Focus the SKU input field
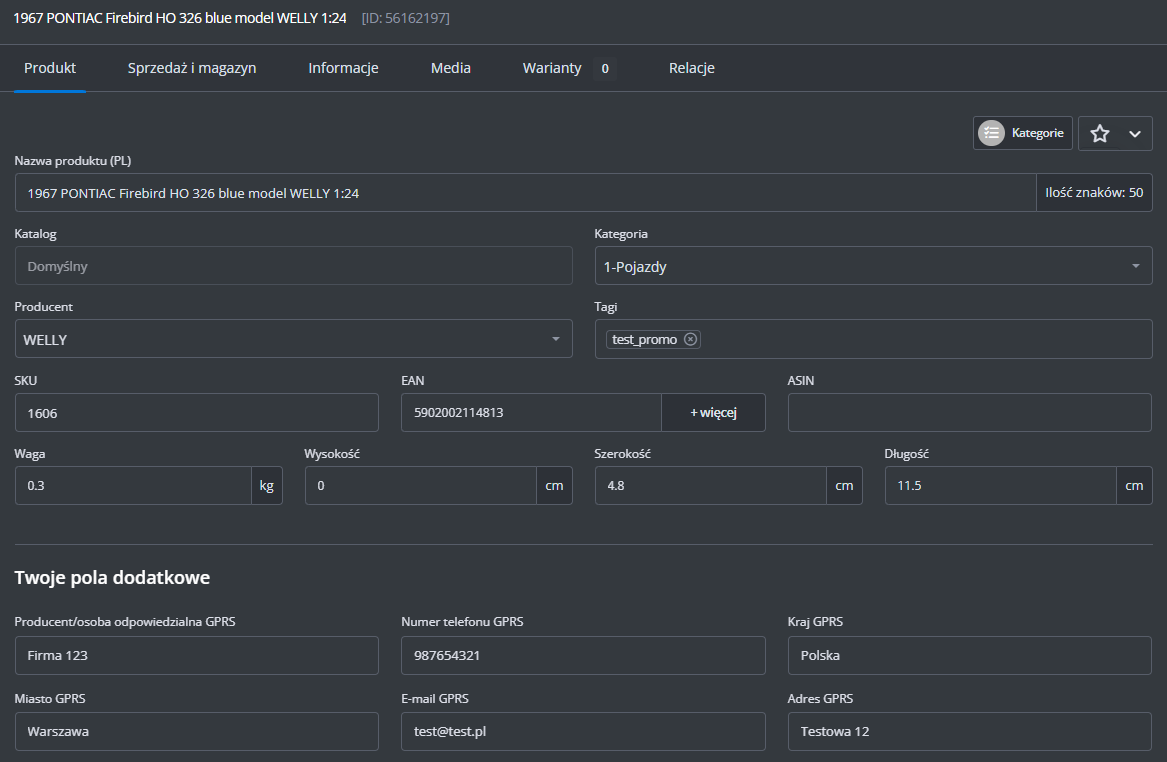 [x=196, y=412]
